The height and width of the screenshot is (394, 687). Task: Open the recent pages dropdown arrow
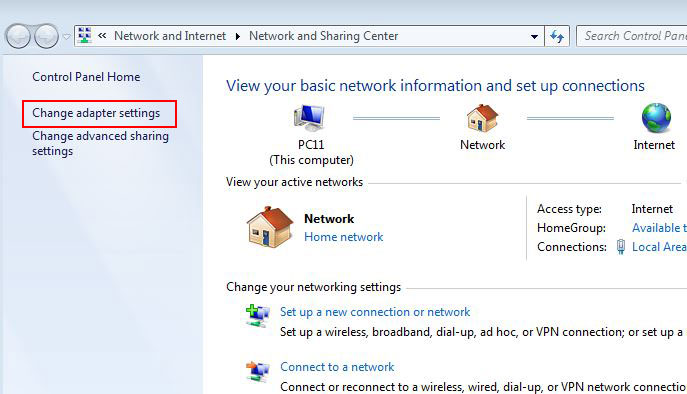(x=66, y=36)
